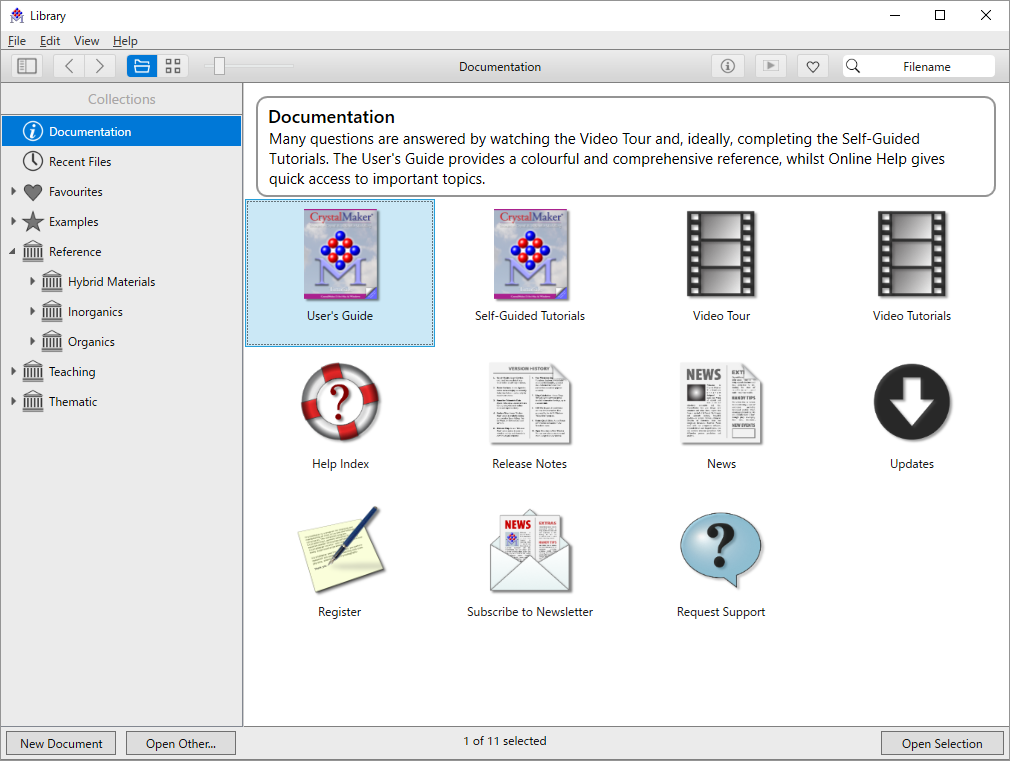Image resolution: width=1010 pixels, height=761 pixels.
Task: Select the Video Tutorials filmstrip icon
Action: point(911,253)
